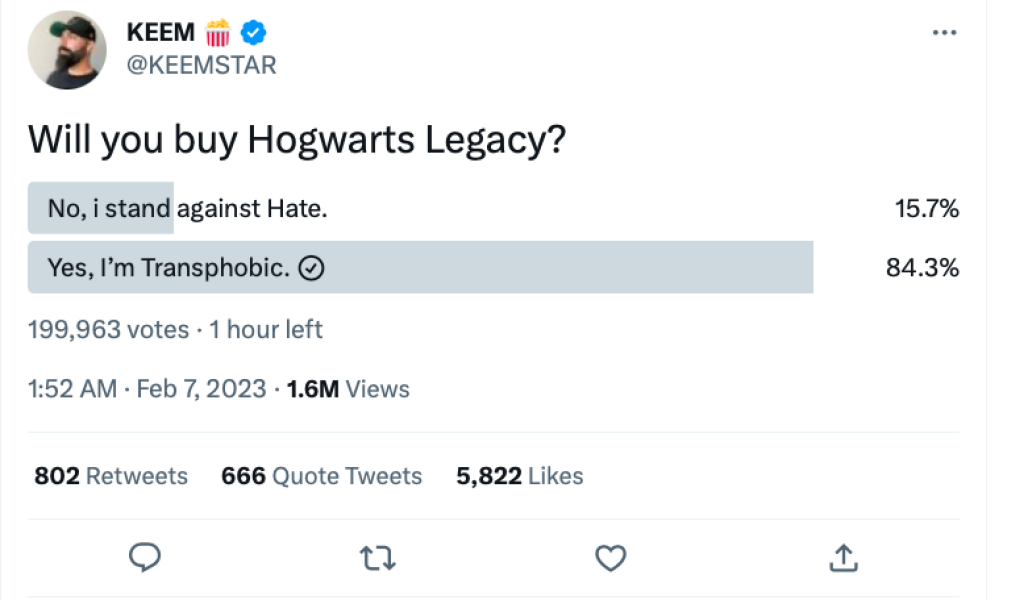Open KEEM's profile picture
Image resolution: width=1028 pixels, height=600 pixels.
point(66,49)
